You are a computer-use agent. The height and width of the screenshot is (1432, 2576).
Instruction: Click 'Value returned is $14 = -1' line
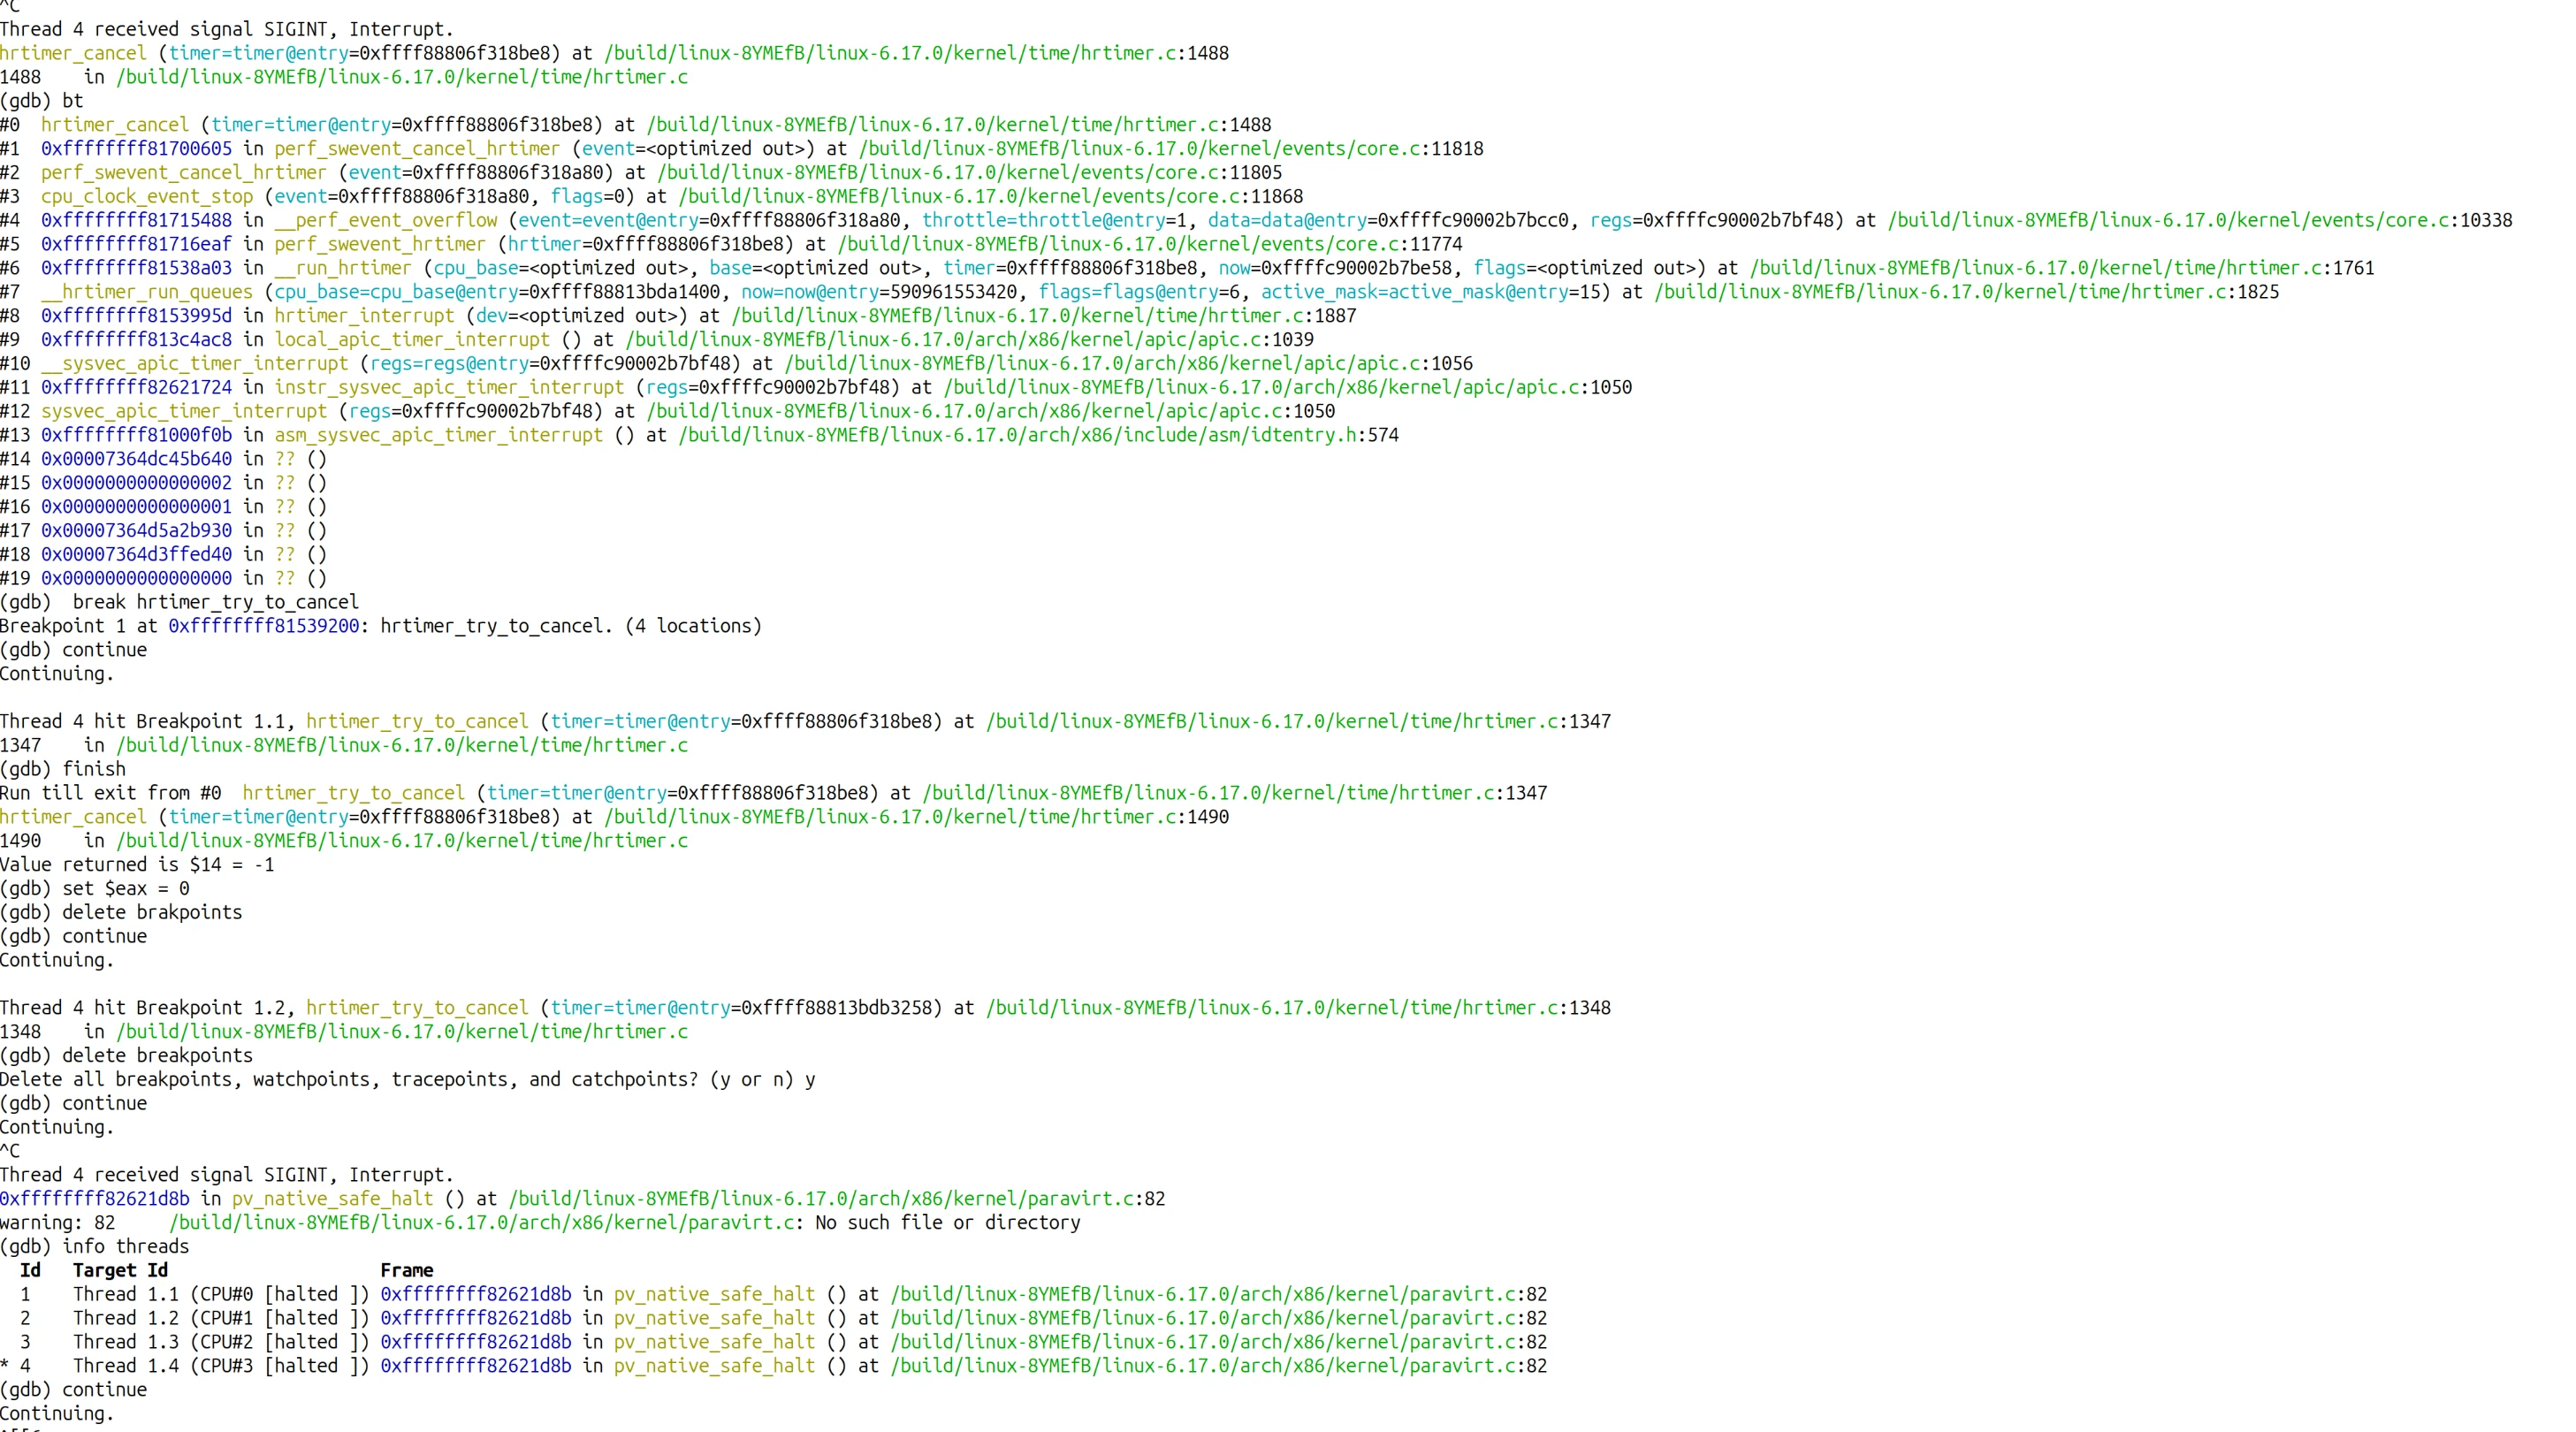(137, 865)
